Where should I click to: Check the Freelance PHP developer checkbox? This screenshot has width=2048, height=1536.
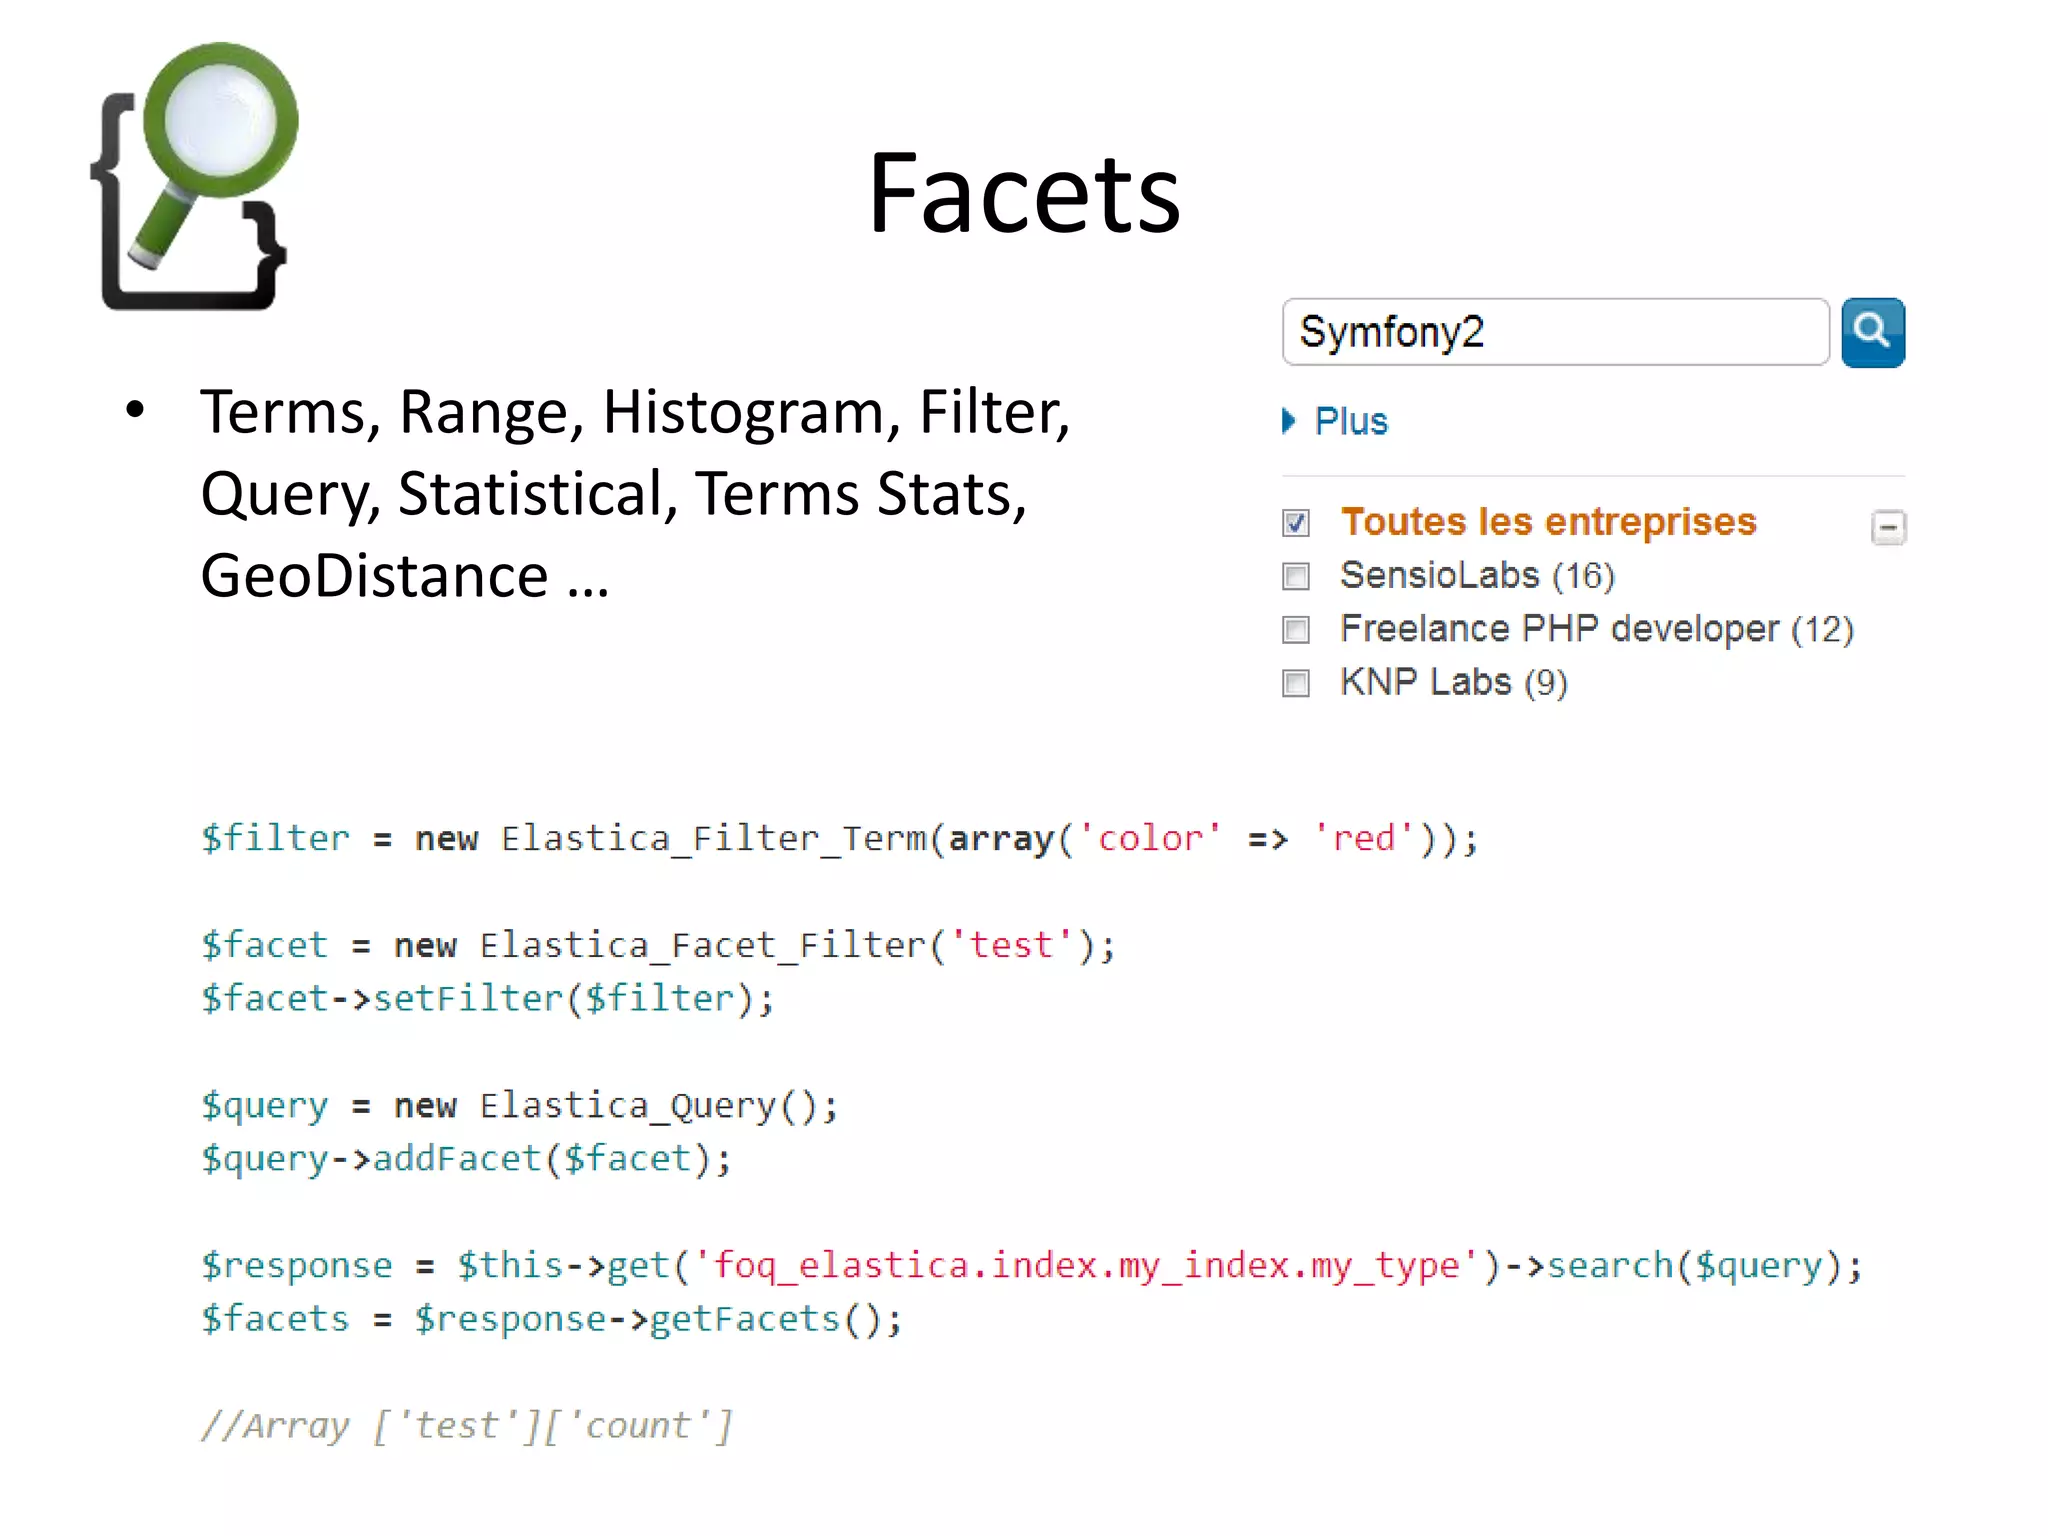[x=1296, y=629]
